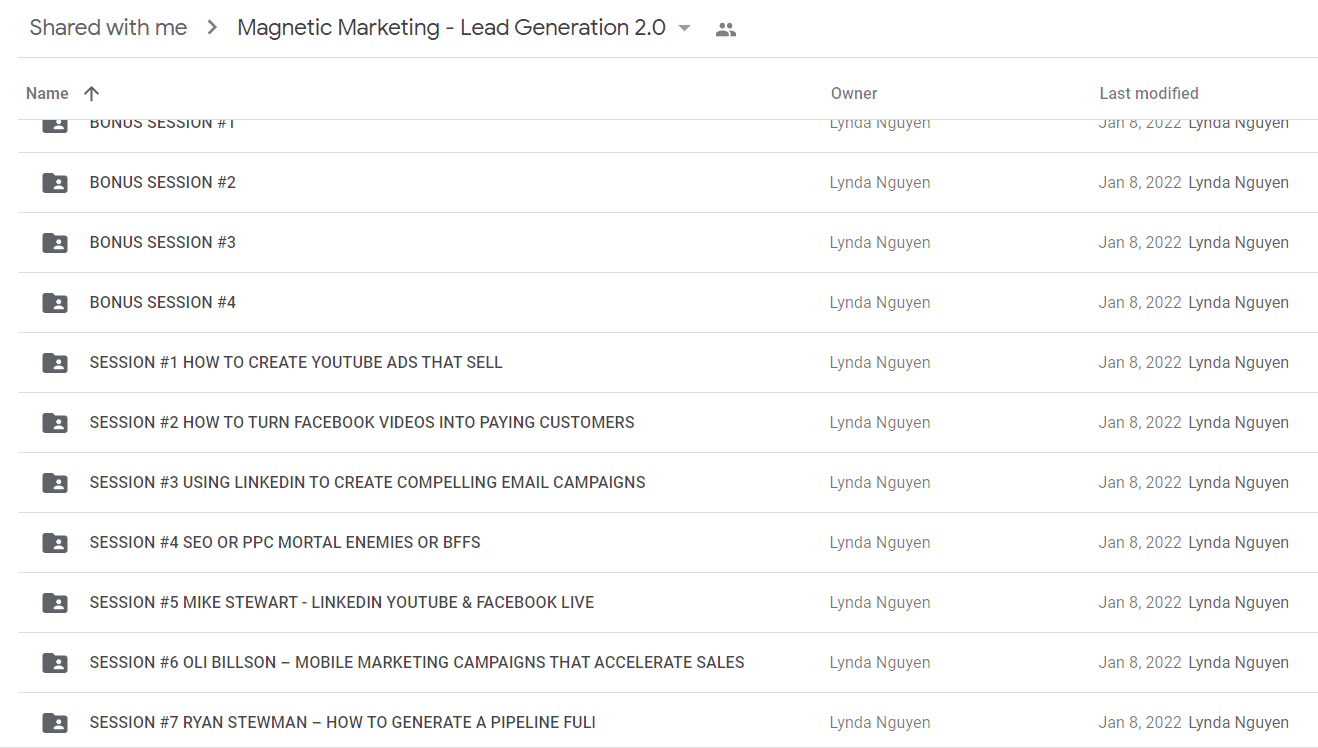Click the breadcrumb chevron after Shared with me

click(x=212, y=28)
